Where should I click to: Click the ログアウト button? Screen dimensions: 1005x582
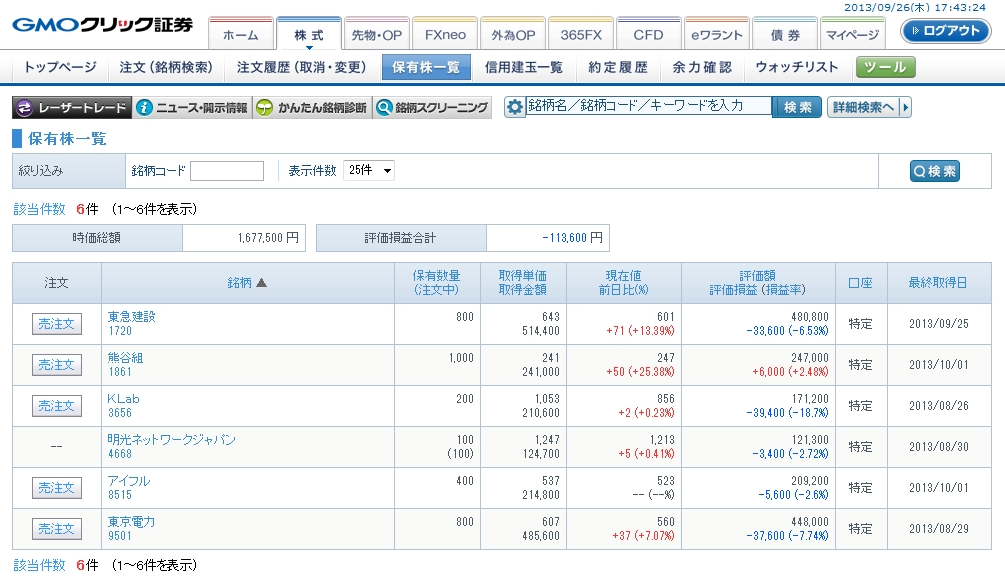click(x=945, y=30)
